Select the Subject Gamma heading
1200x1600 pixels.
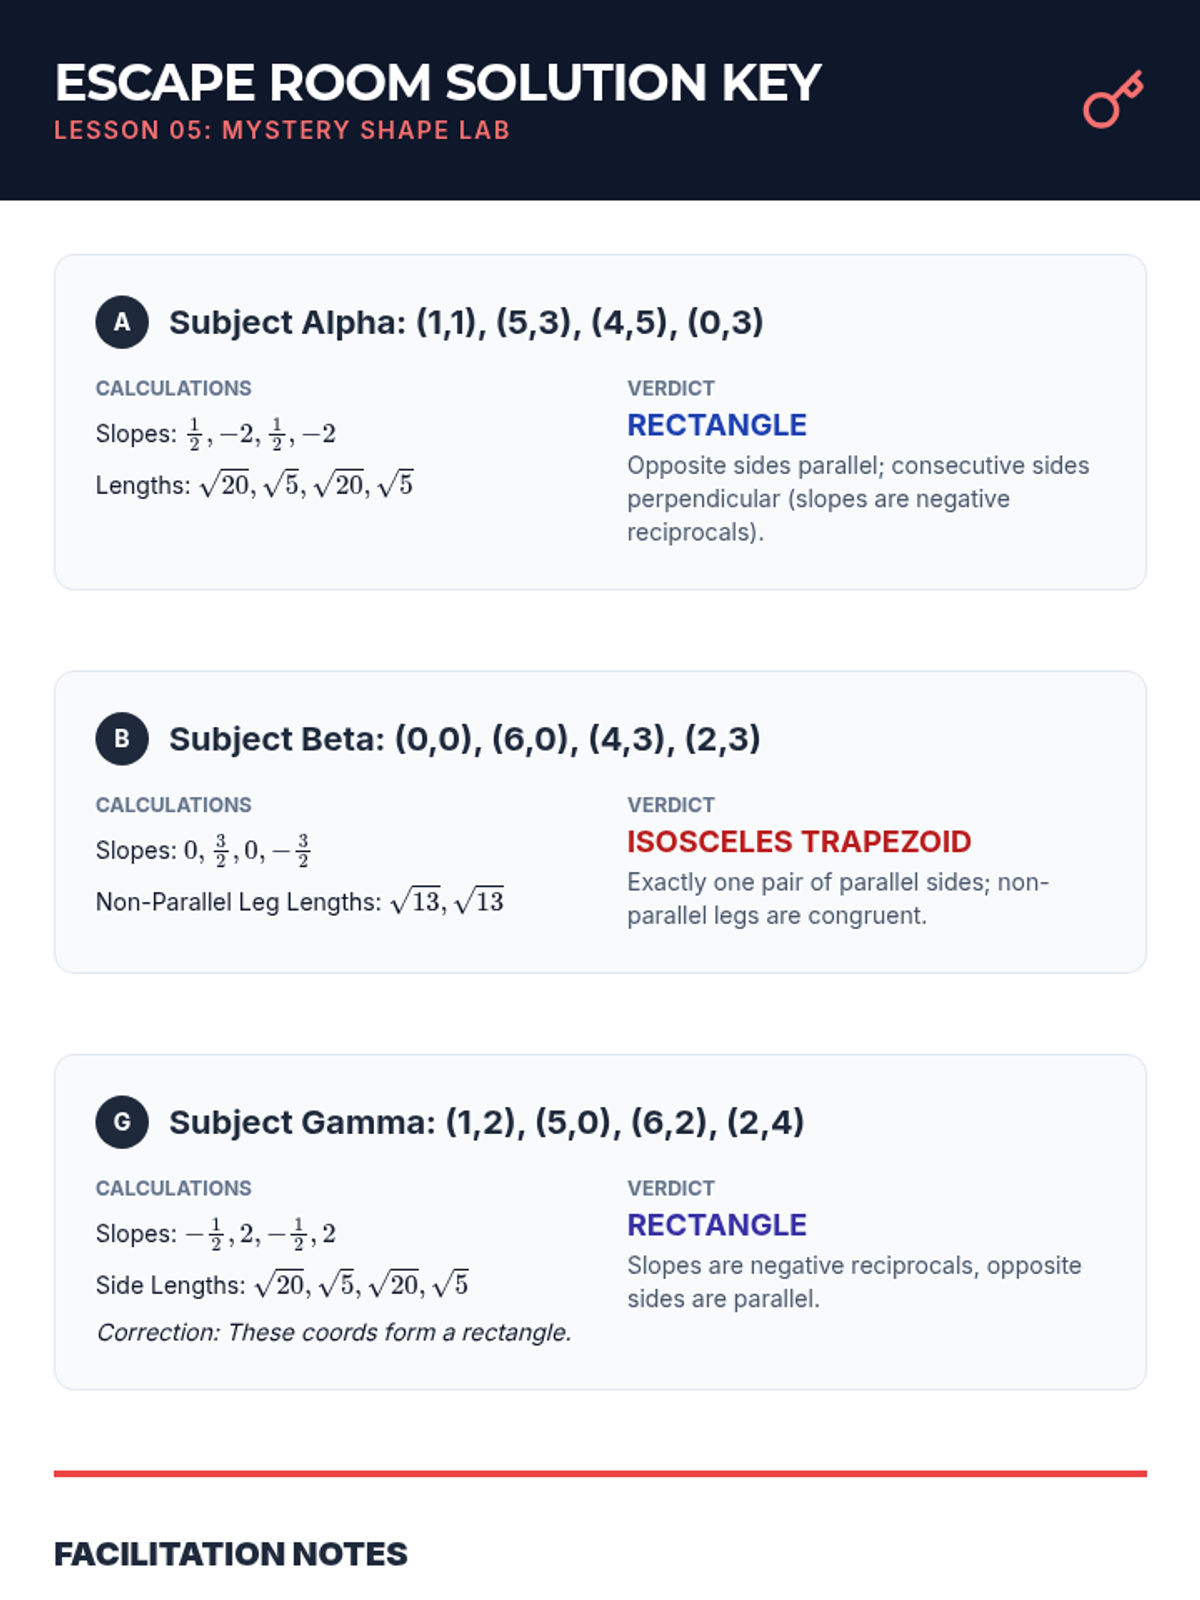tap(486, 1122)
